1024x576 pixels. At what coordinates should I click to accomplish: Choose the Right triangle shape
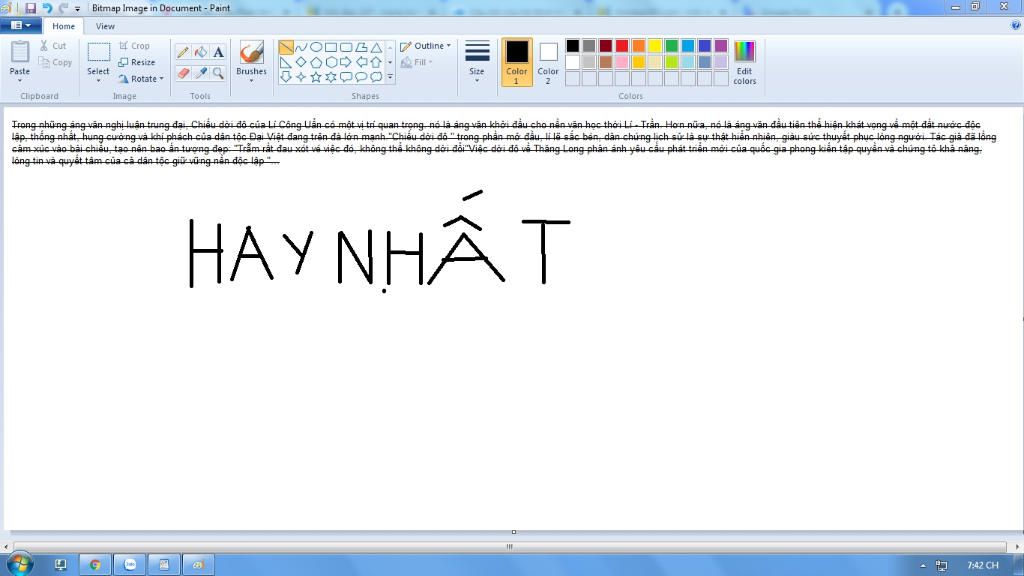click(286, 62)
